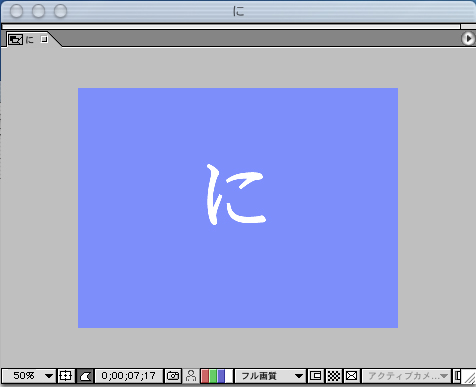
Task: Zoom the に window with third title button
Action: [x=60, y=11]
